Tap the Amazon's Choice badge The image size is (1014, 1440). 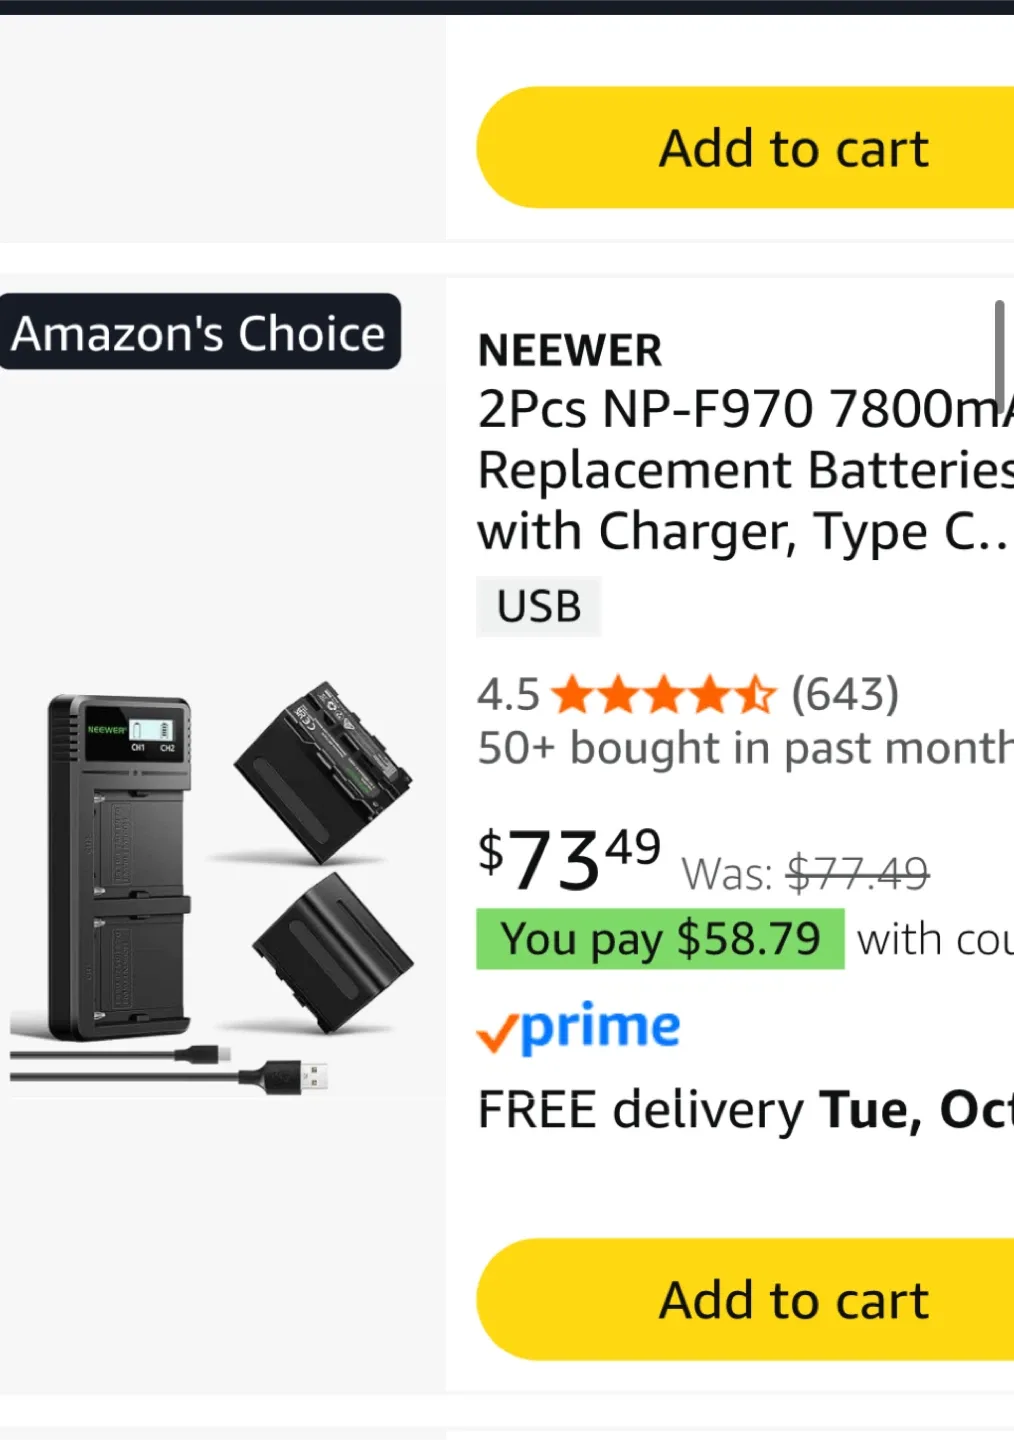click(200, 332)
